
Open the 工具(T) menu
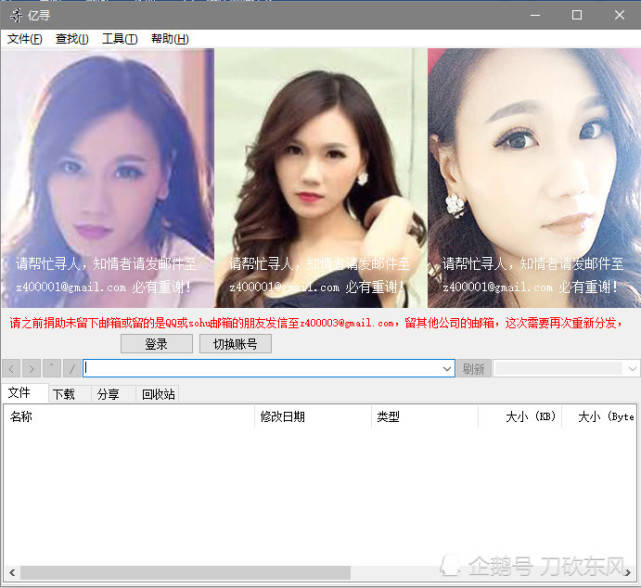click(x=119, y=39)
